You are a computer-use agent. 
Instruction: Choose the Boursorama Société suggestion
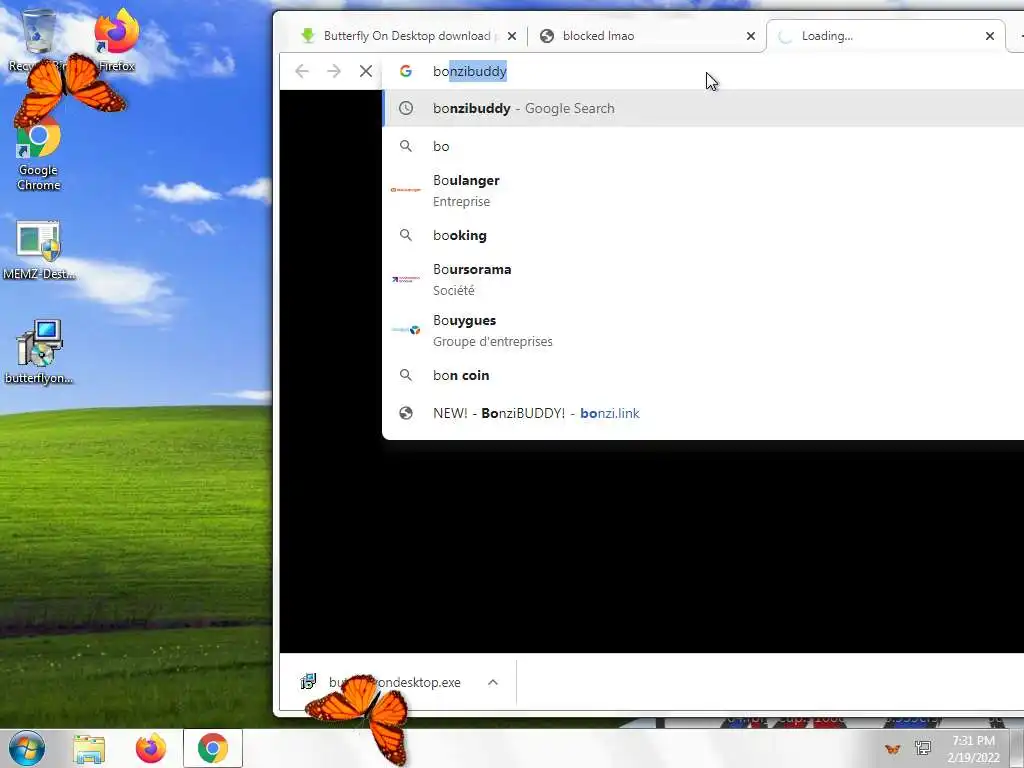click(x=703, y=279)
